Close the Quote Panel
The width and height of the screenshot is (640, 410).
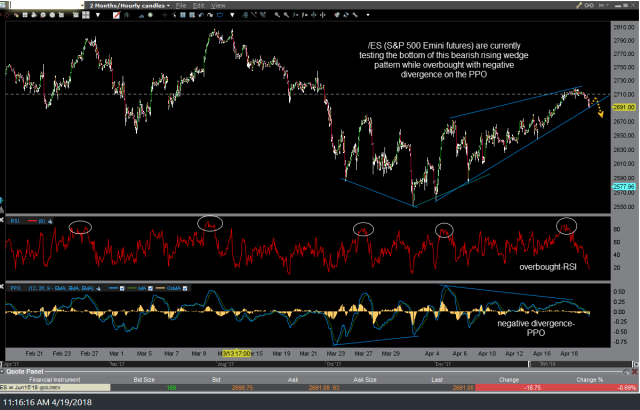635,372
